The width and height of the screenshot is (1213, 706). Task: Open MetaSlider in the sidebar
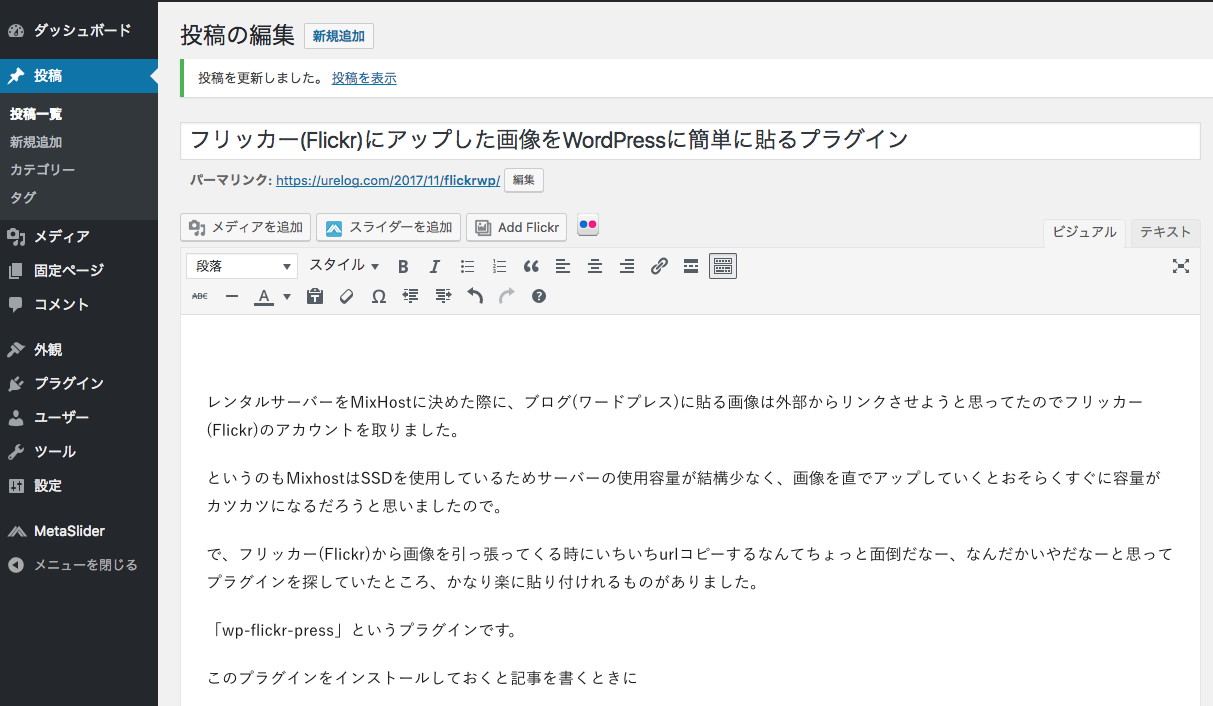pos(79,531)
